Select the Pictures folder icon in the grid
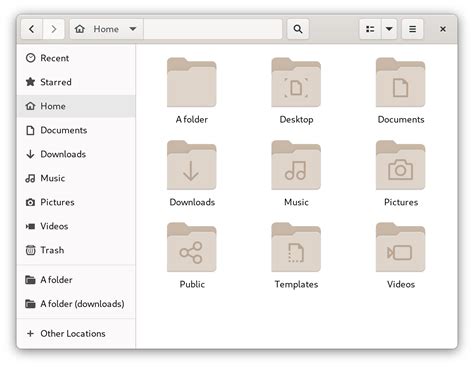This screenshot has height=367, width=474. (401, 165)
